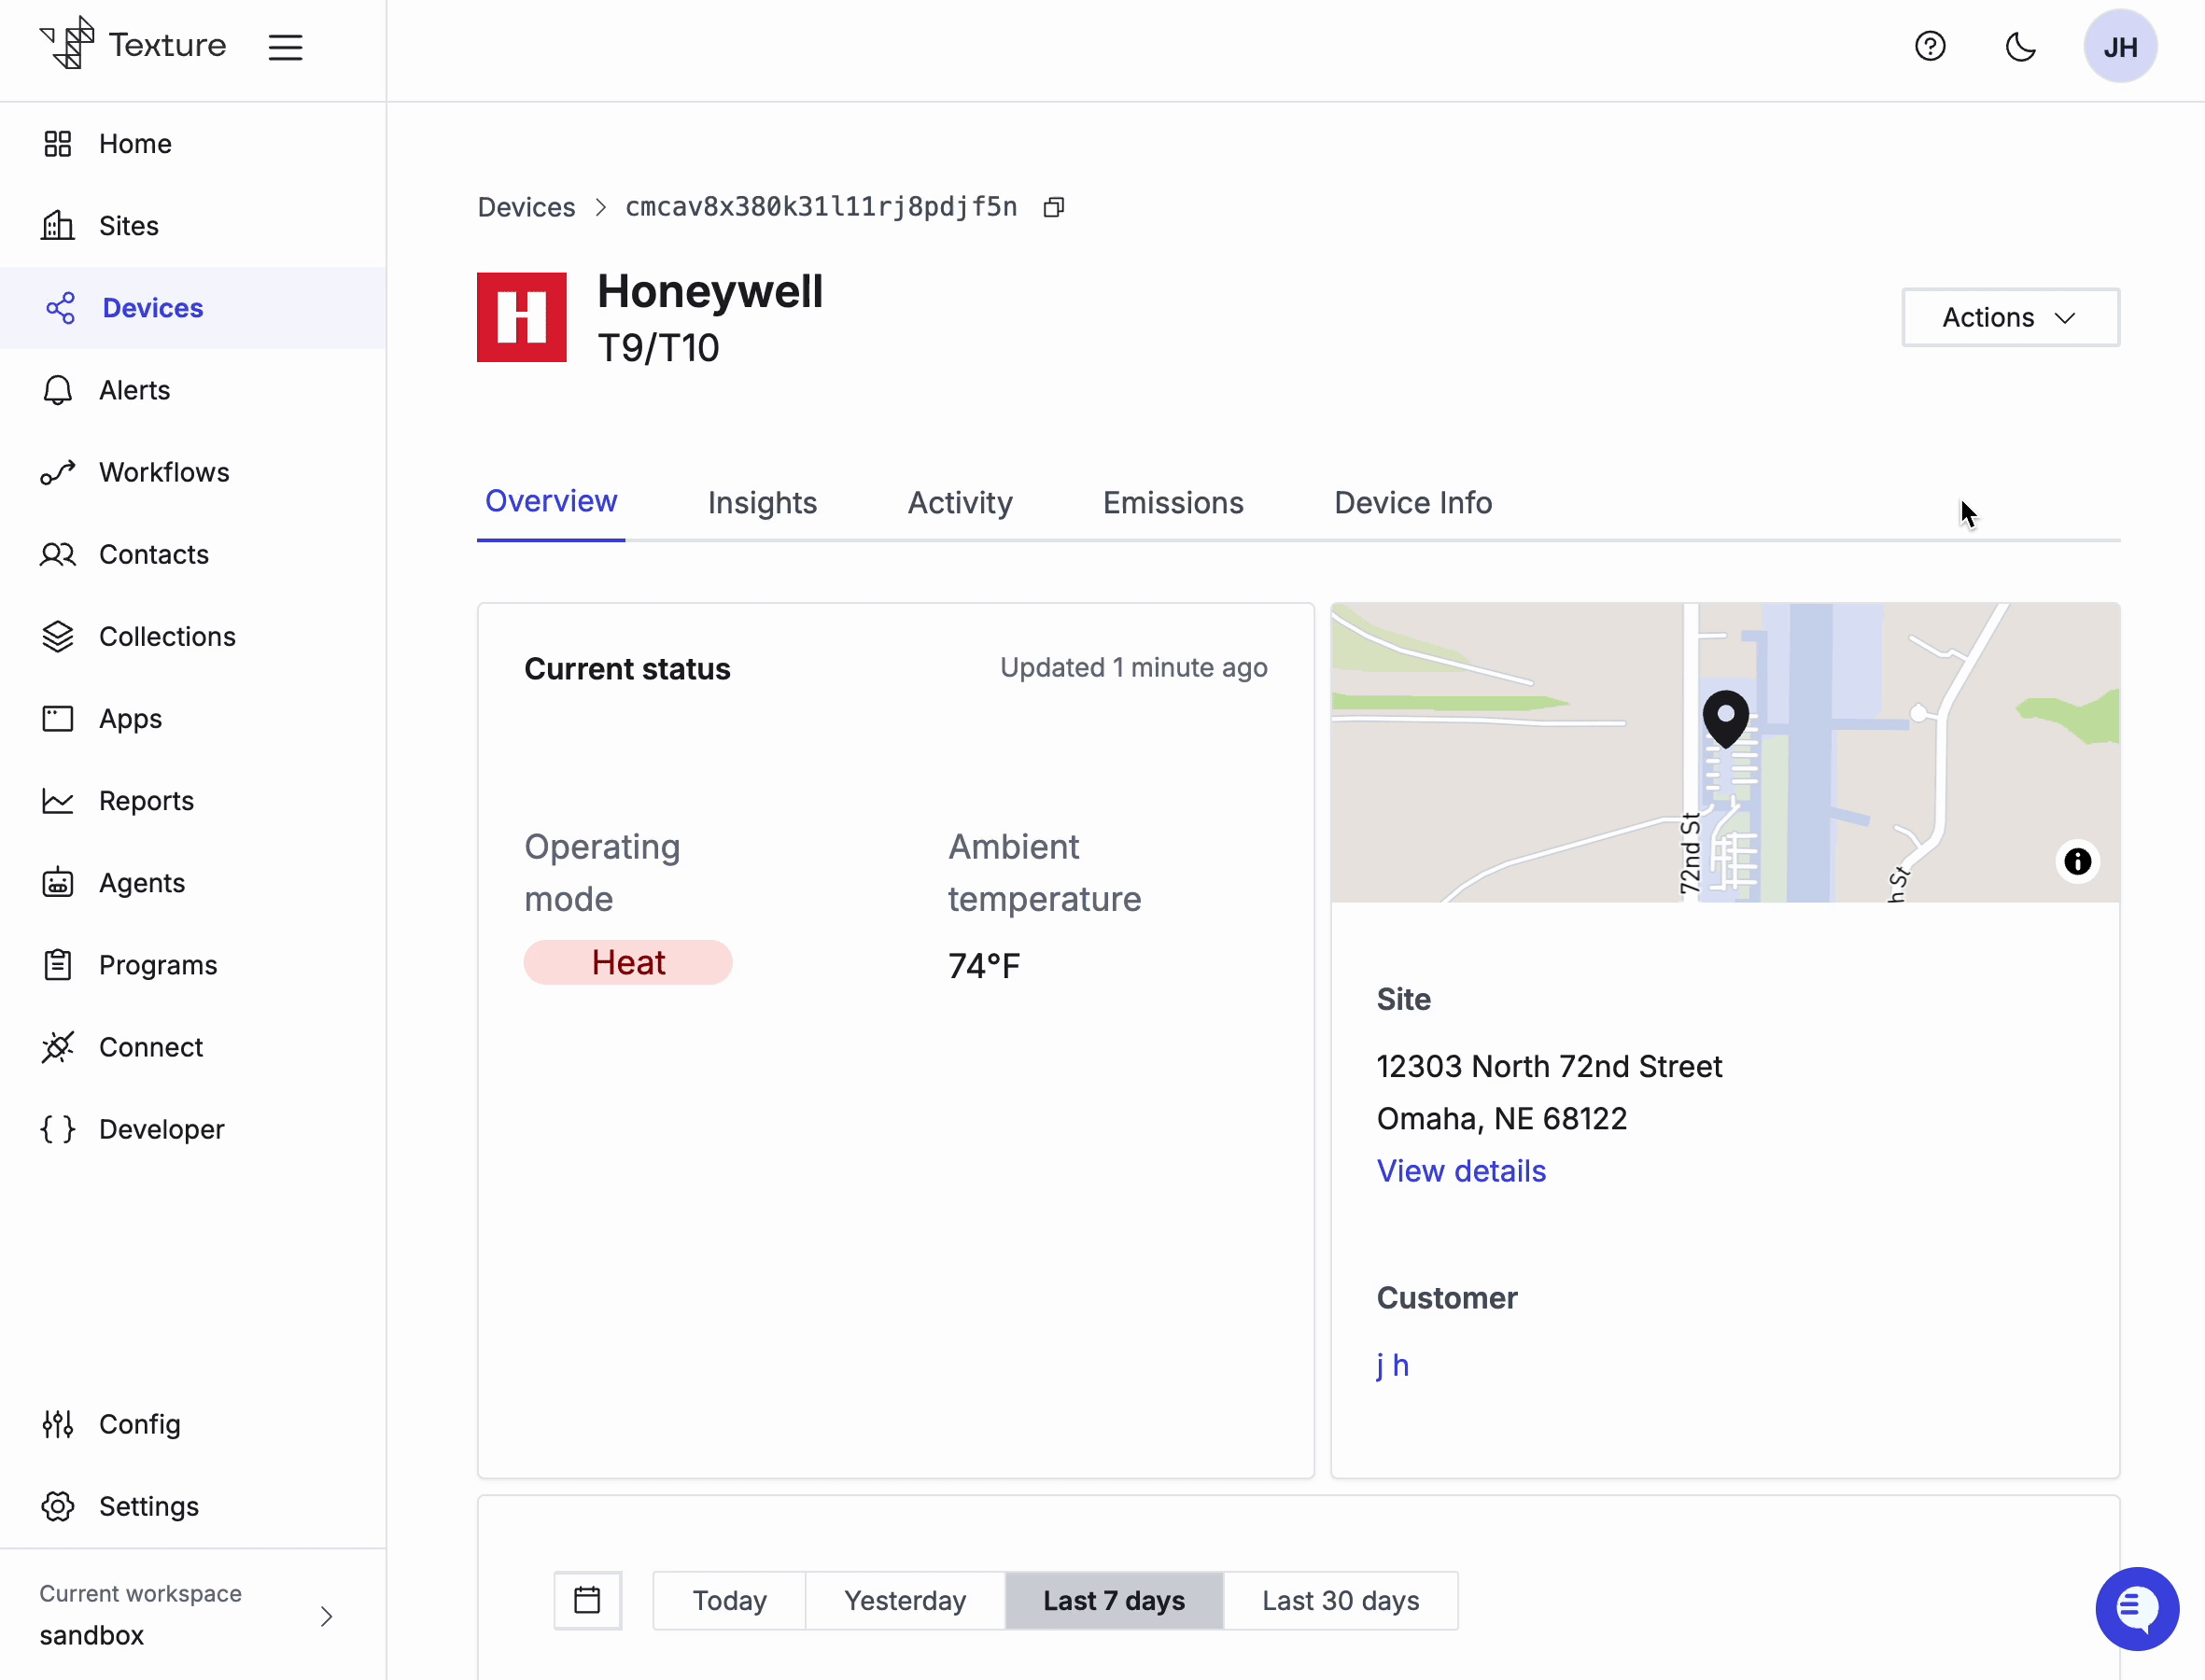Switch to the Overview tab
Screen dimensions: 2205x1680
coord(551,502)
